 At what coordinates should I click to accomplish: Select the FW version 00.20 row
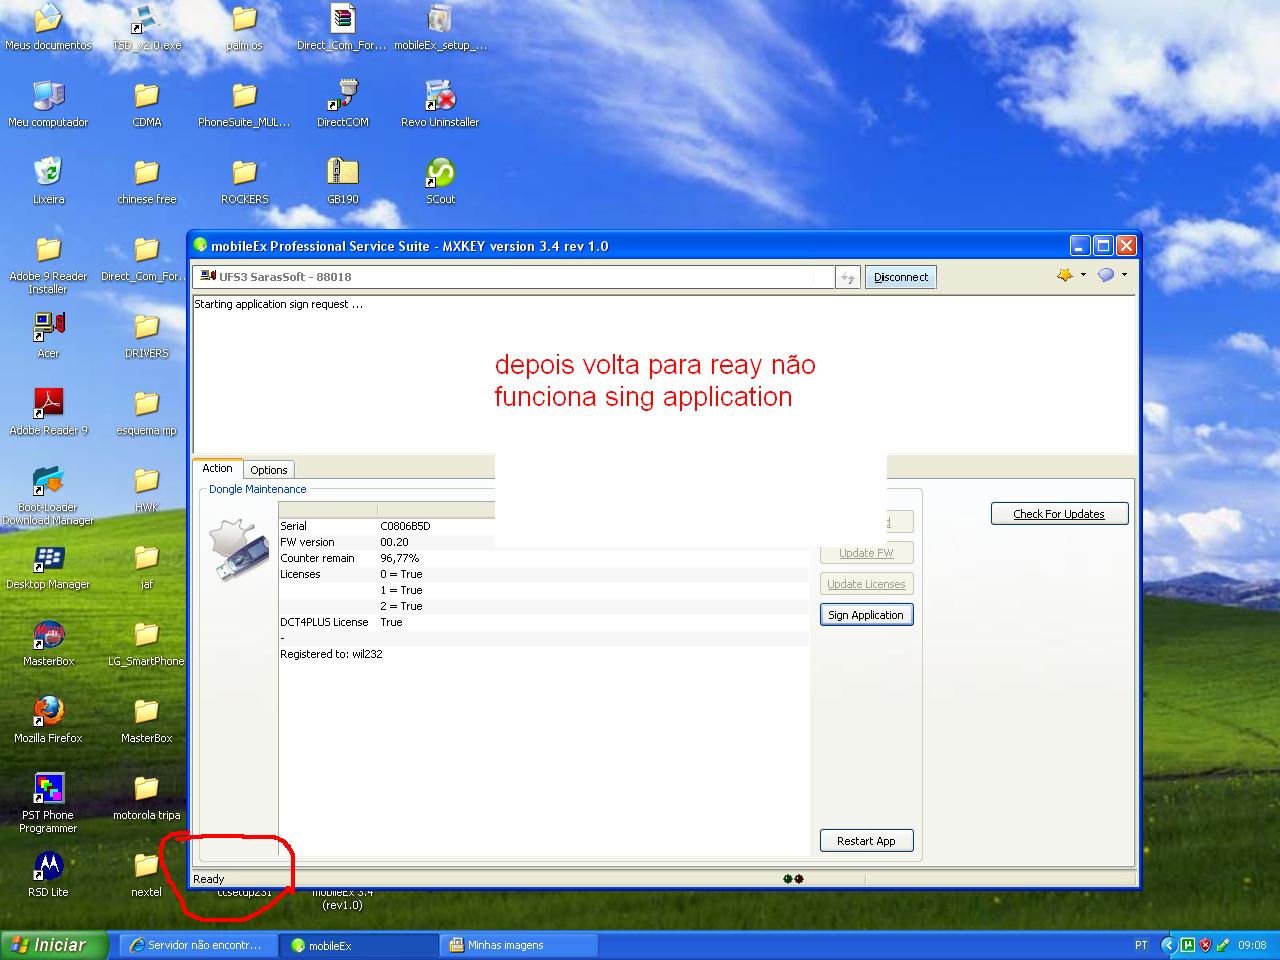coord(543,542)
